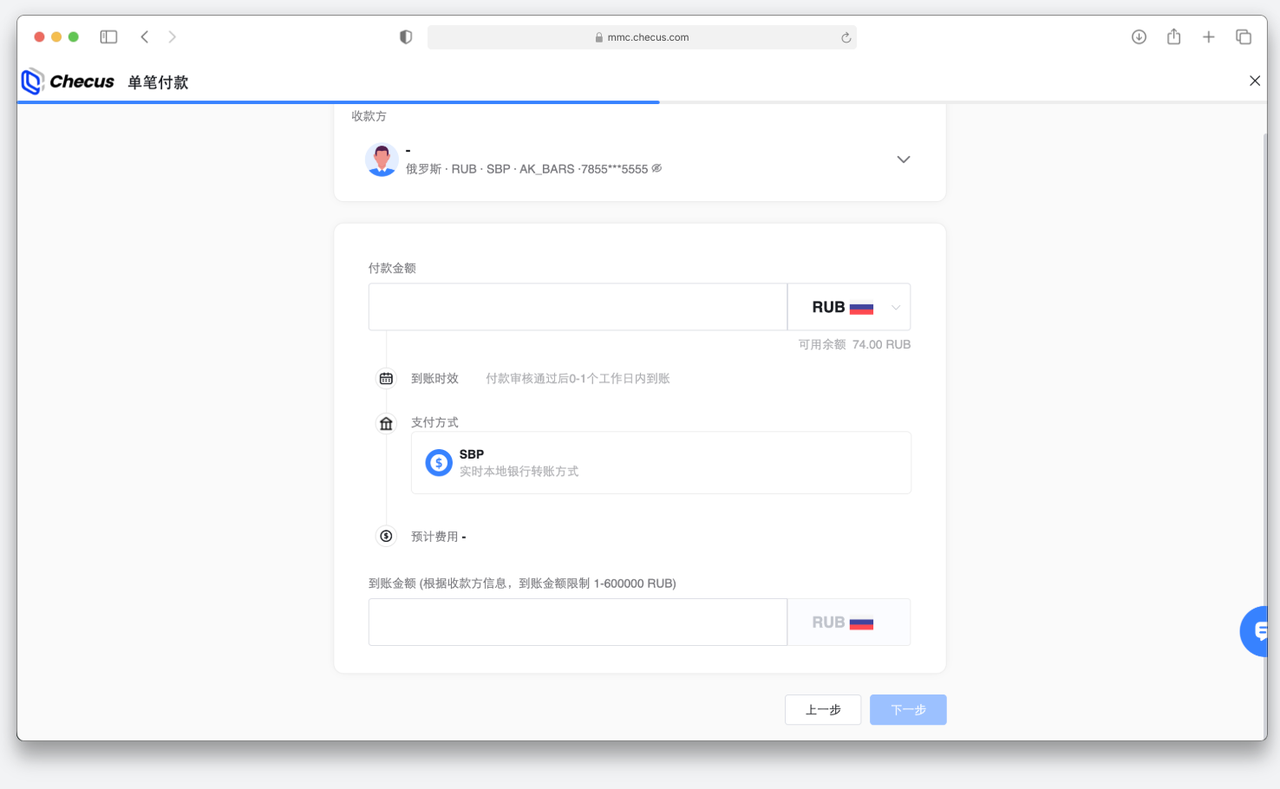Click the recipient avatar icon
Viewport: 1280px width, 789px height.
coord(382,160)
